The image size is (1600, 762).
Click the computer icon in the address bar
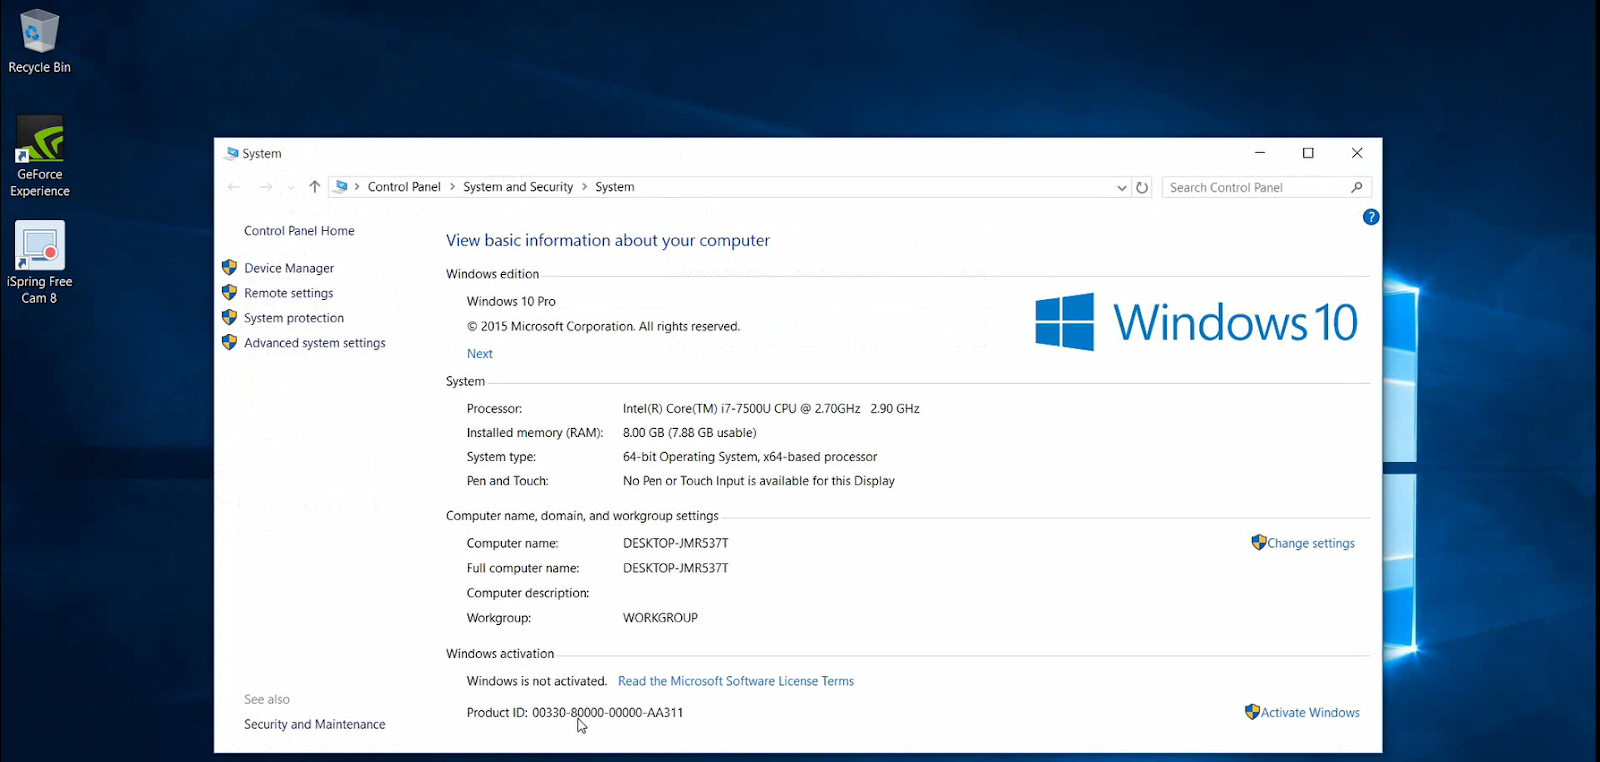click(x=341, y=187)
